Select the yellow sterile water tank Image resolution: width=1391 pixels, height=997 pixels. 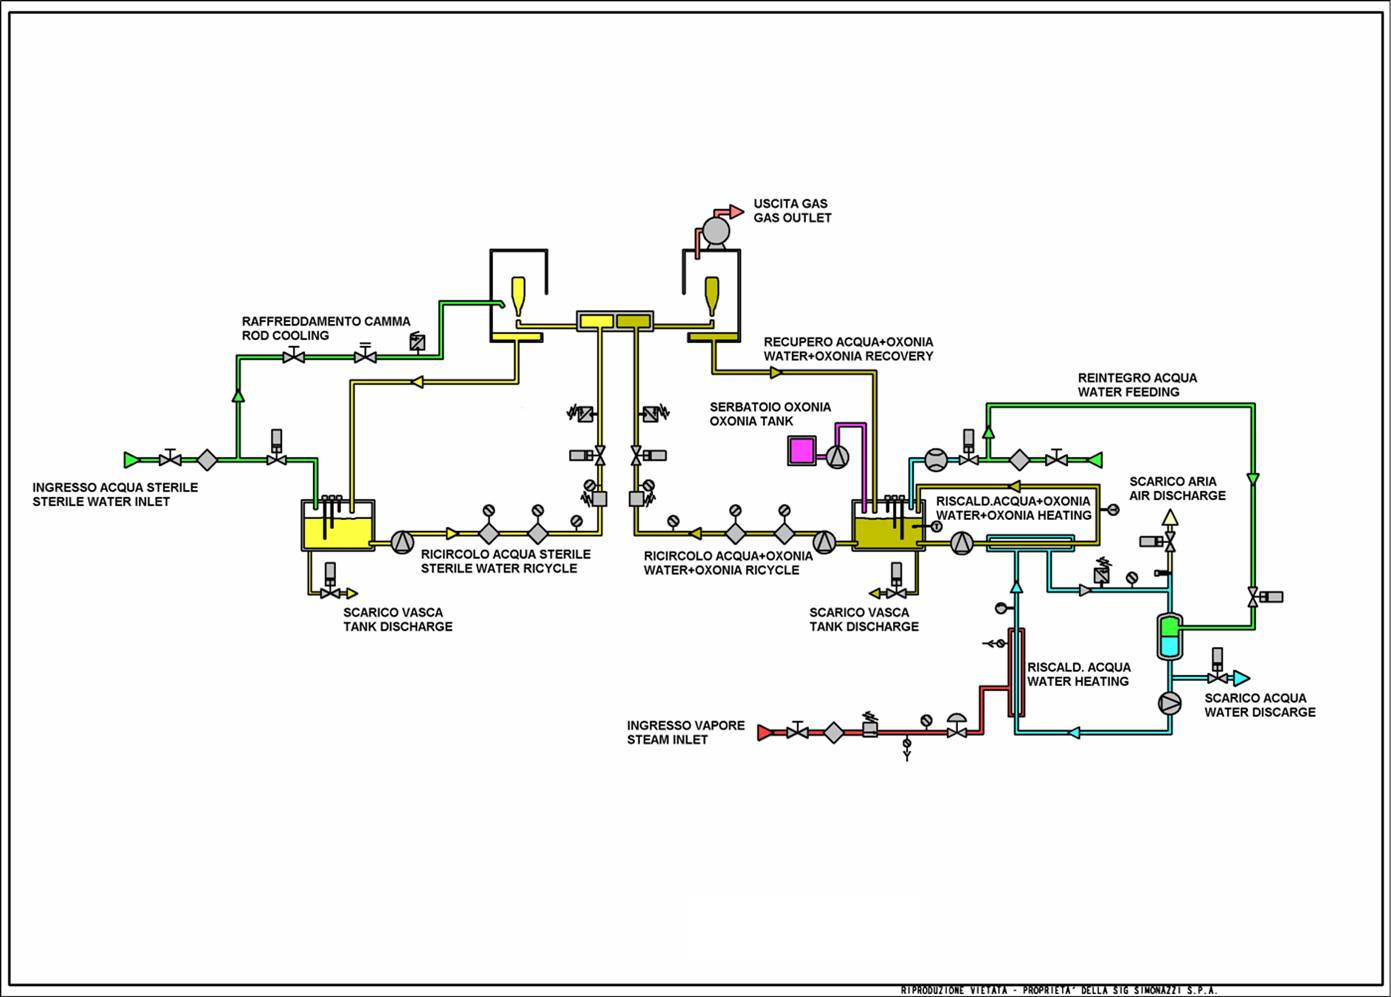point(338,526)
